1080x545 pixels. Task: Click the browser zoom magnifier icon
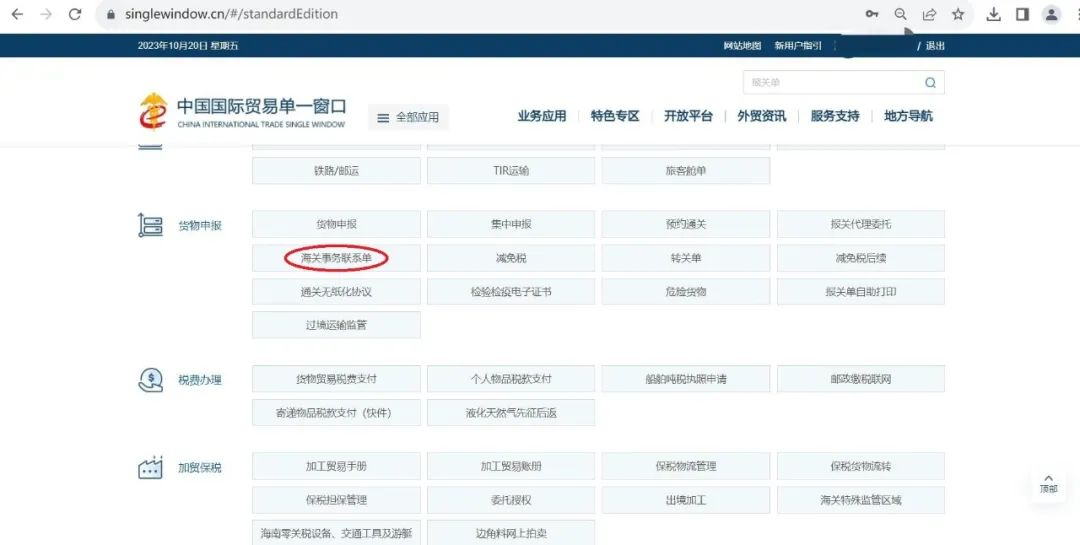900,14
